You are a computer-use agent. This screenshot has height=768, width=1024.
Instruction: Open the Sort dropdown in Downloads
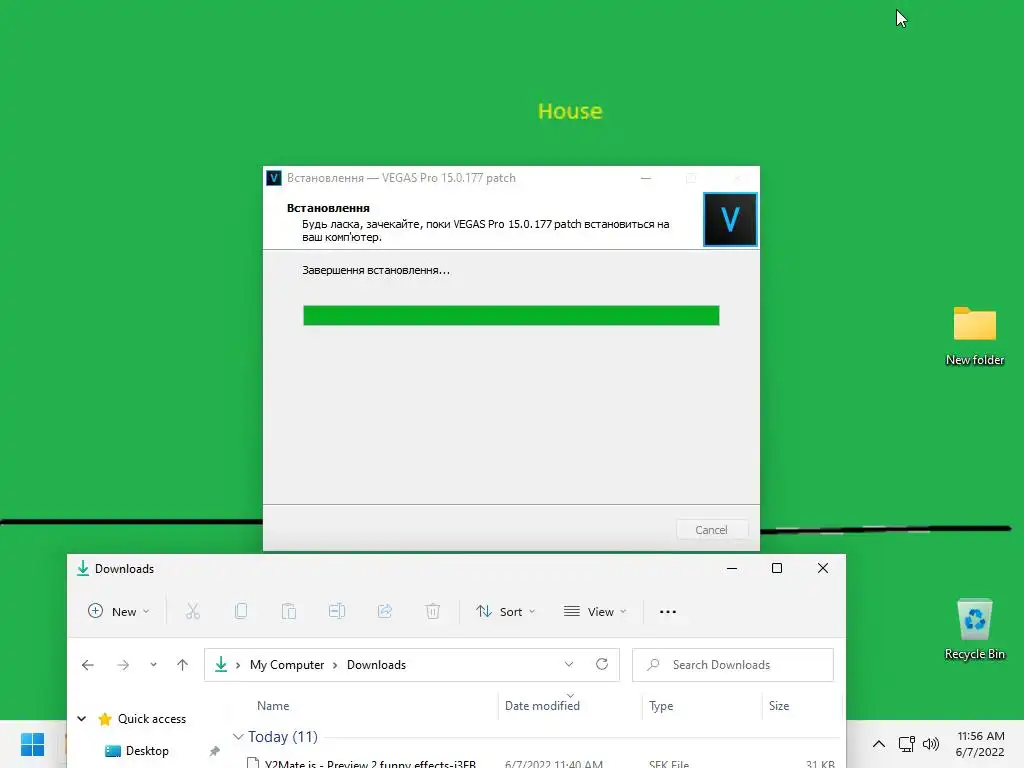[x=505, y=611]
